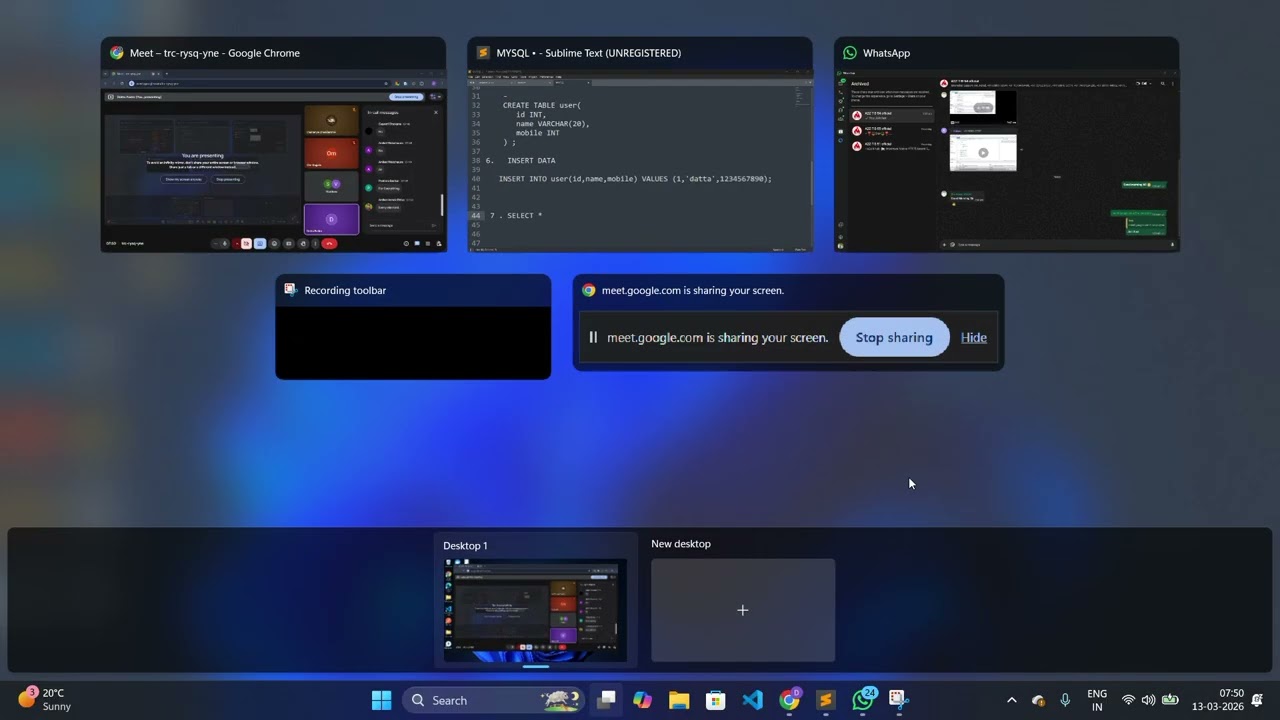Click the Chrome icon in Meet window title

(117, 53)
